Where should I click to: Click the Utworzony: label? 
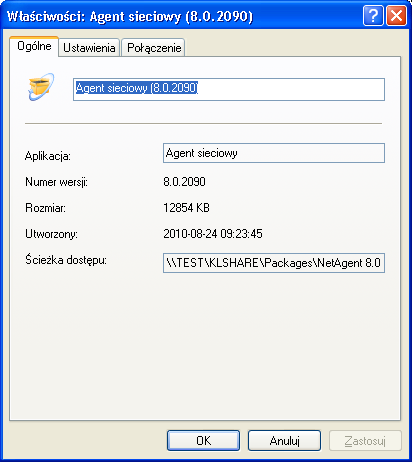51,234
